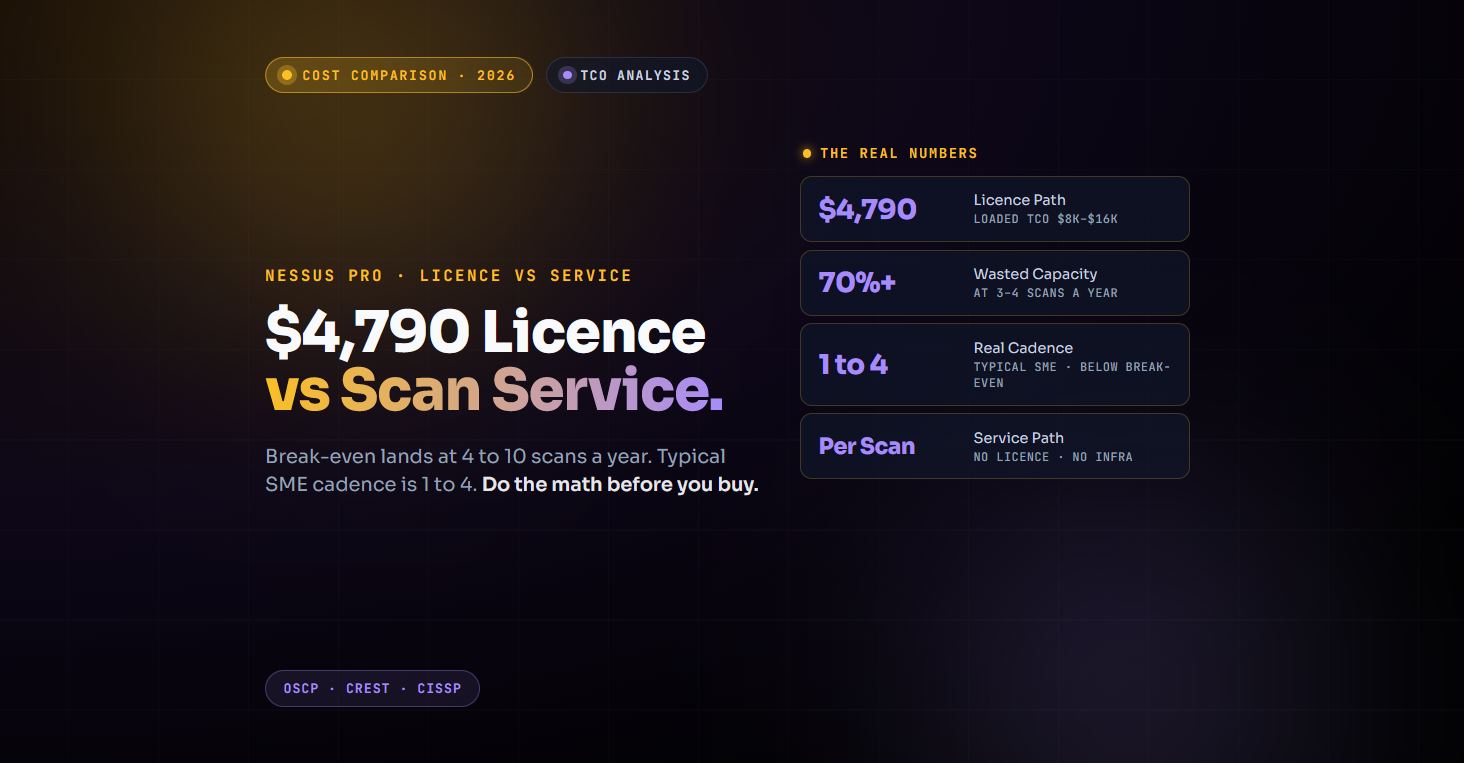Click the Service Path label
Image resolution: width=1464 pixels, height=763 pixels.
coord(1018,438)
